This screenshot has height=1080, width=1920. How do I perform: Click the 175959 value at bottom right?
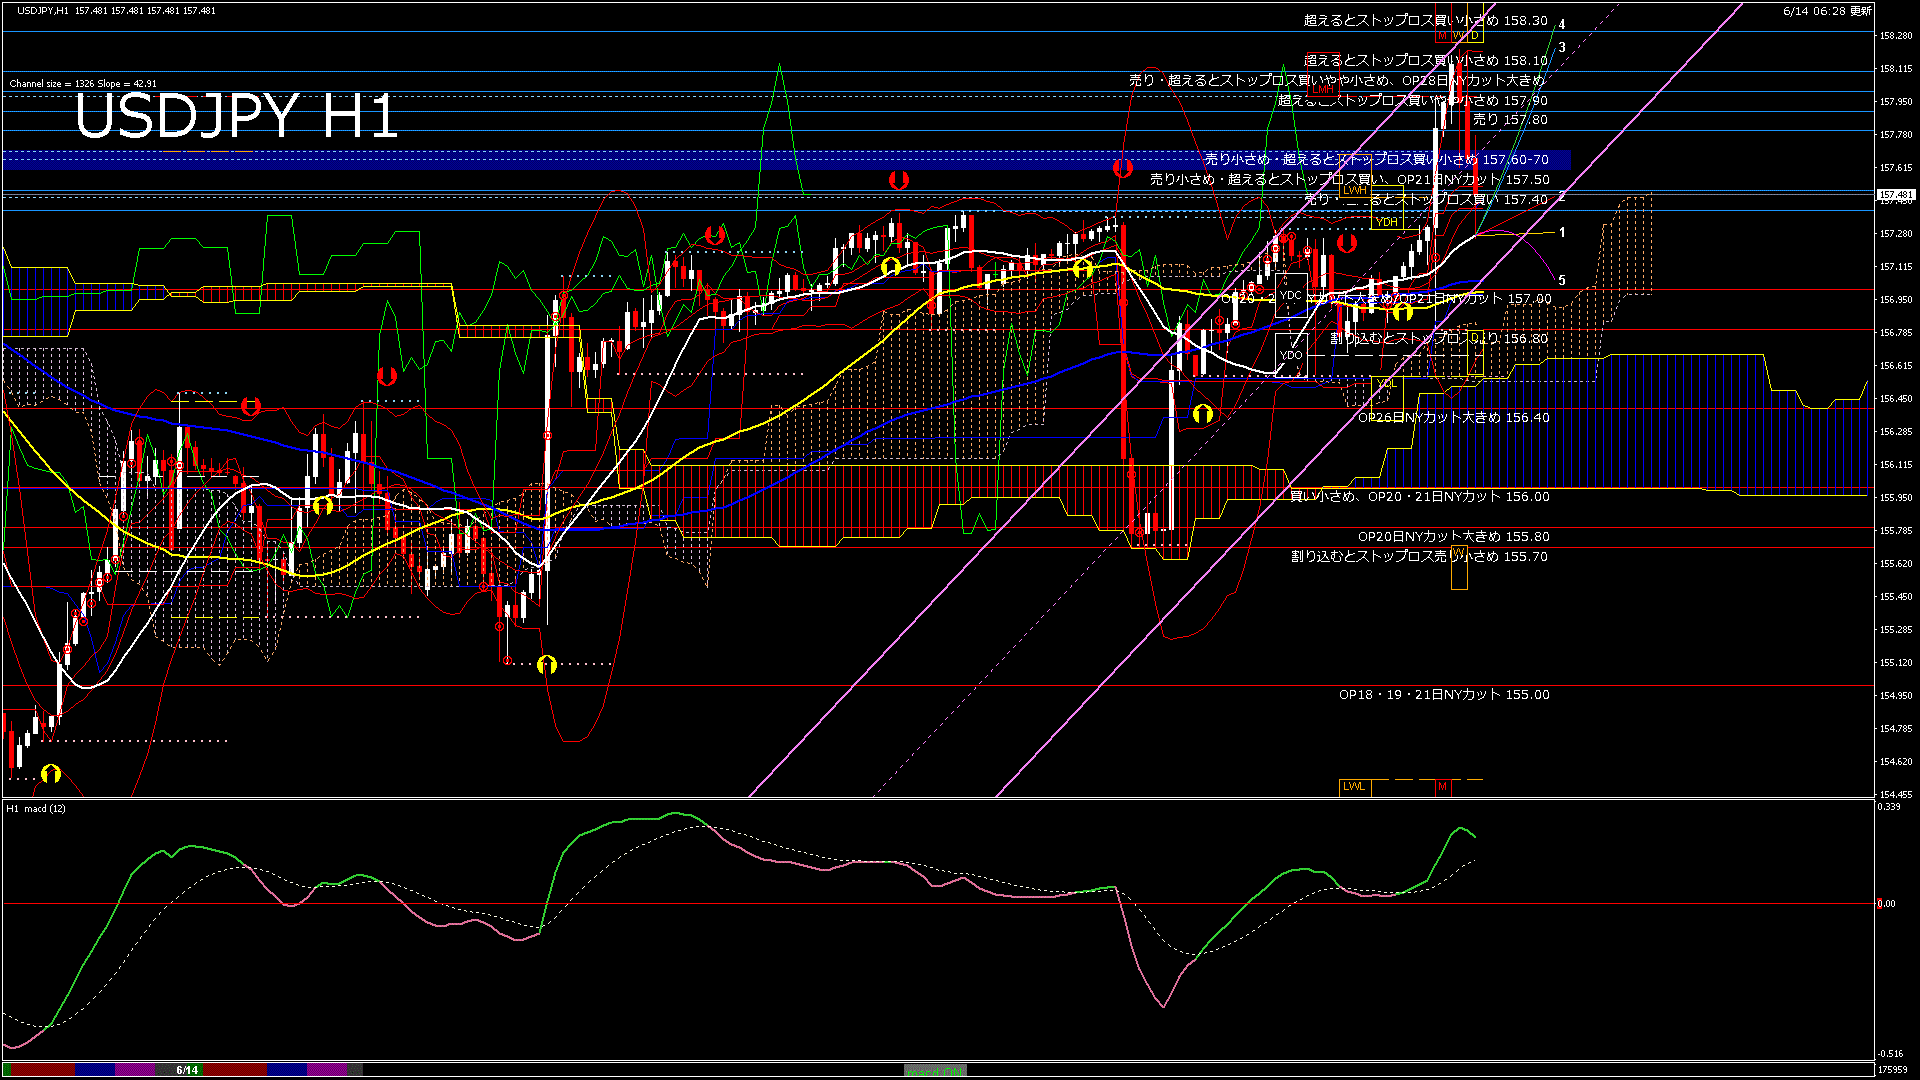1893,1070
